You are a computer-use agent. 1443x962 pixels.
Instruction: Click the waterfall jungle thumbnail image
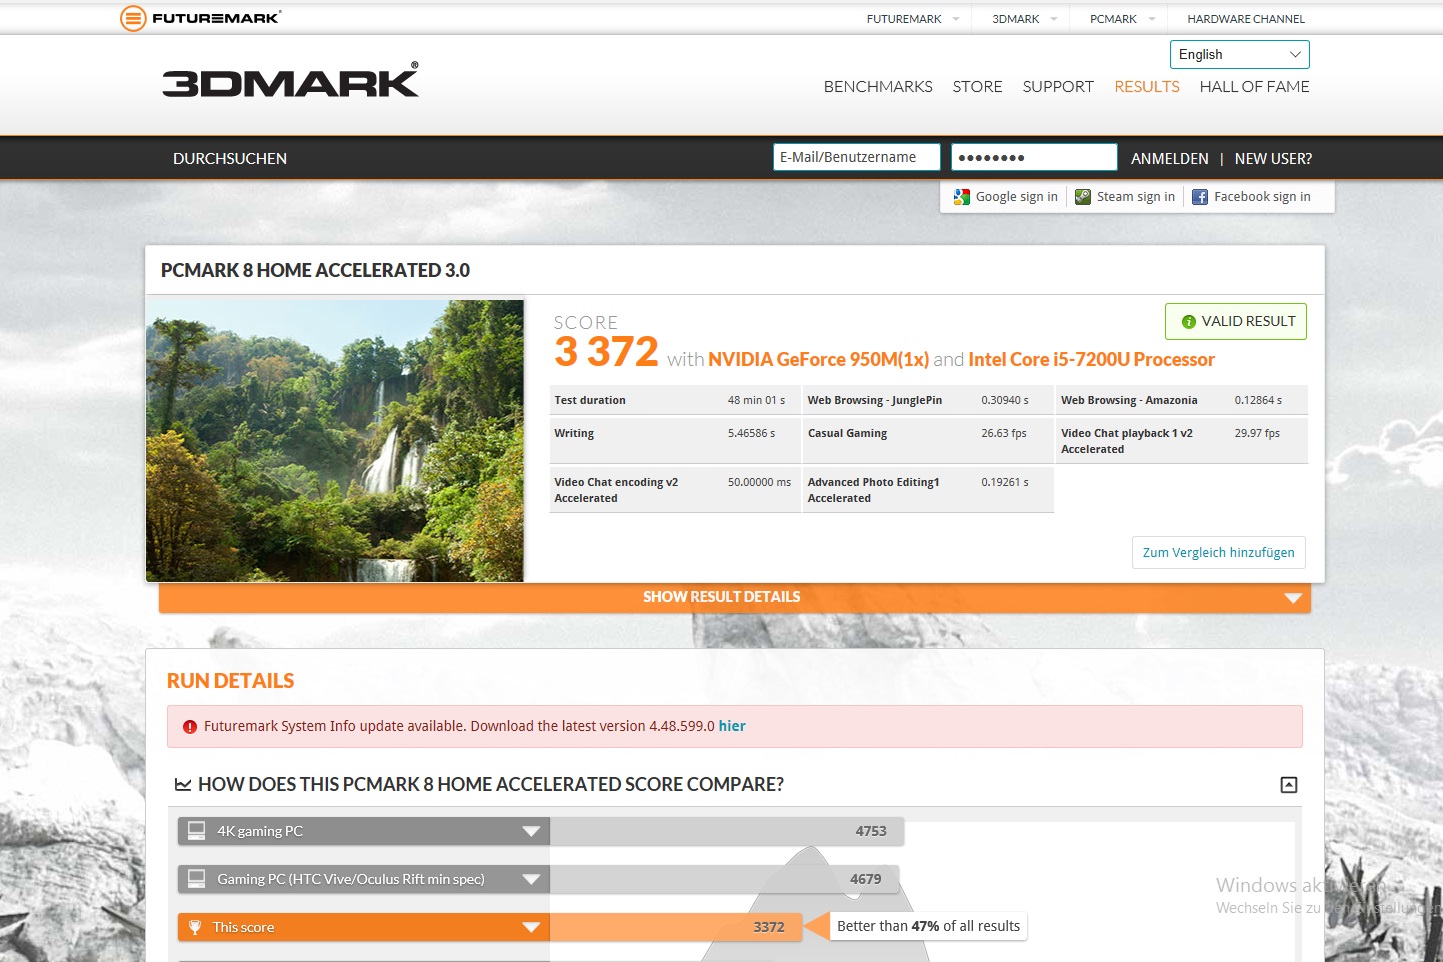[x=335, y=441]
